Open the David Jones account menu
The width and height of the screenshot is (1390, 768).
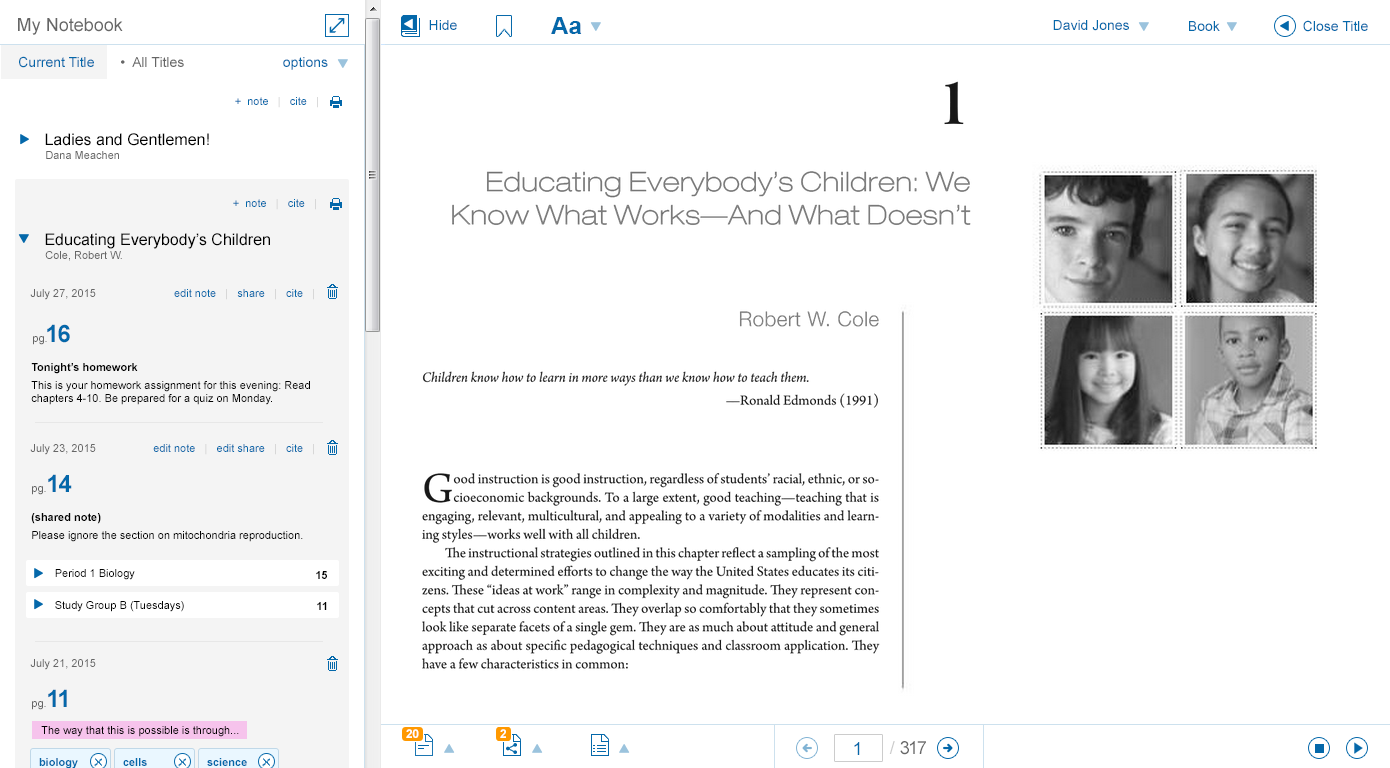click(x=1092, y=26)
